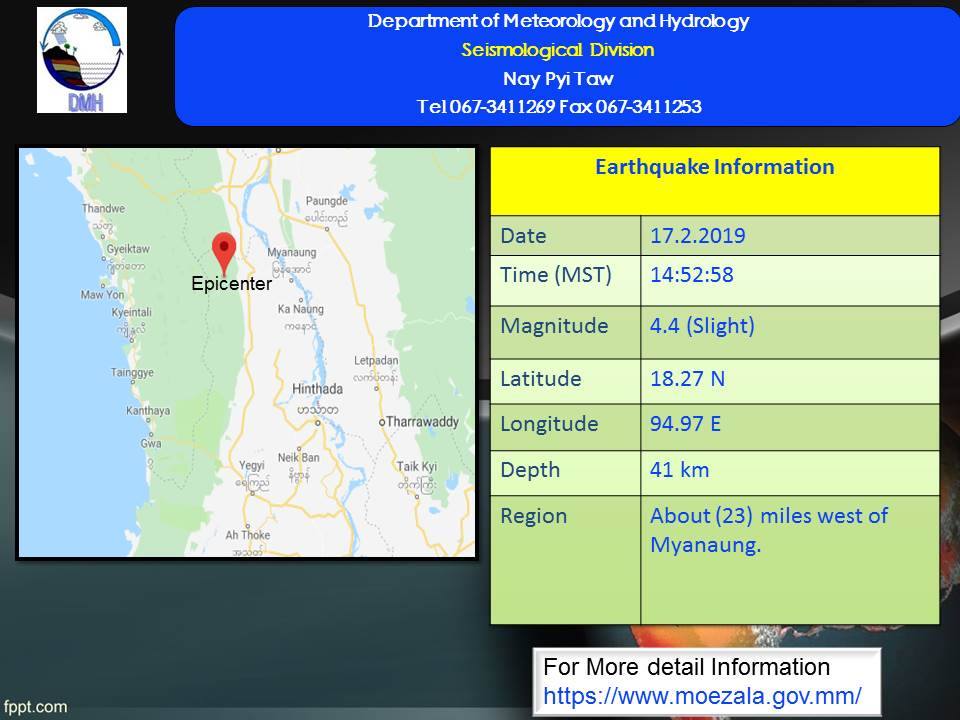The height and width of the screenshot is (720, 960).
Task: Click the Seismological Division heading
Action: click(x=558, y=50)
